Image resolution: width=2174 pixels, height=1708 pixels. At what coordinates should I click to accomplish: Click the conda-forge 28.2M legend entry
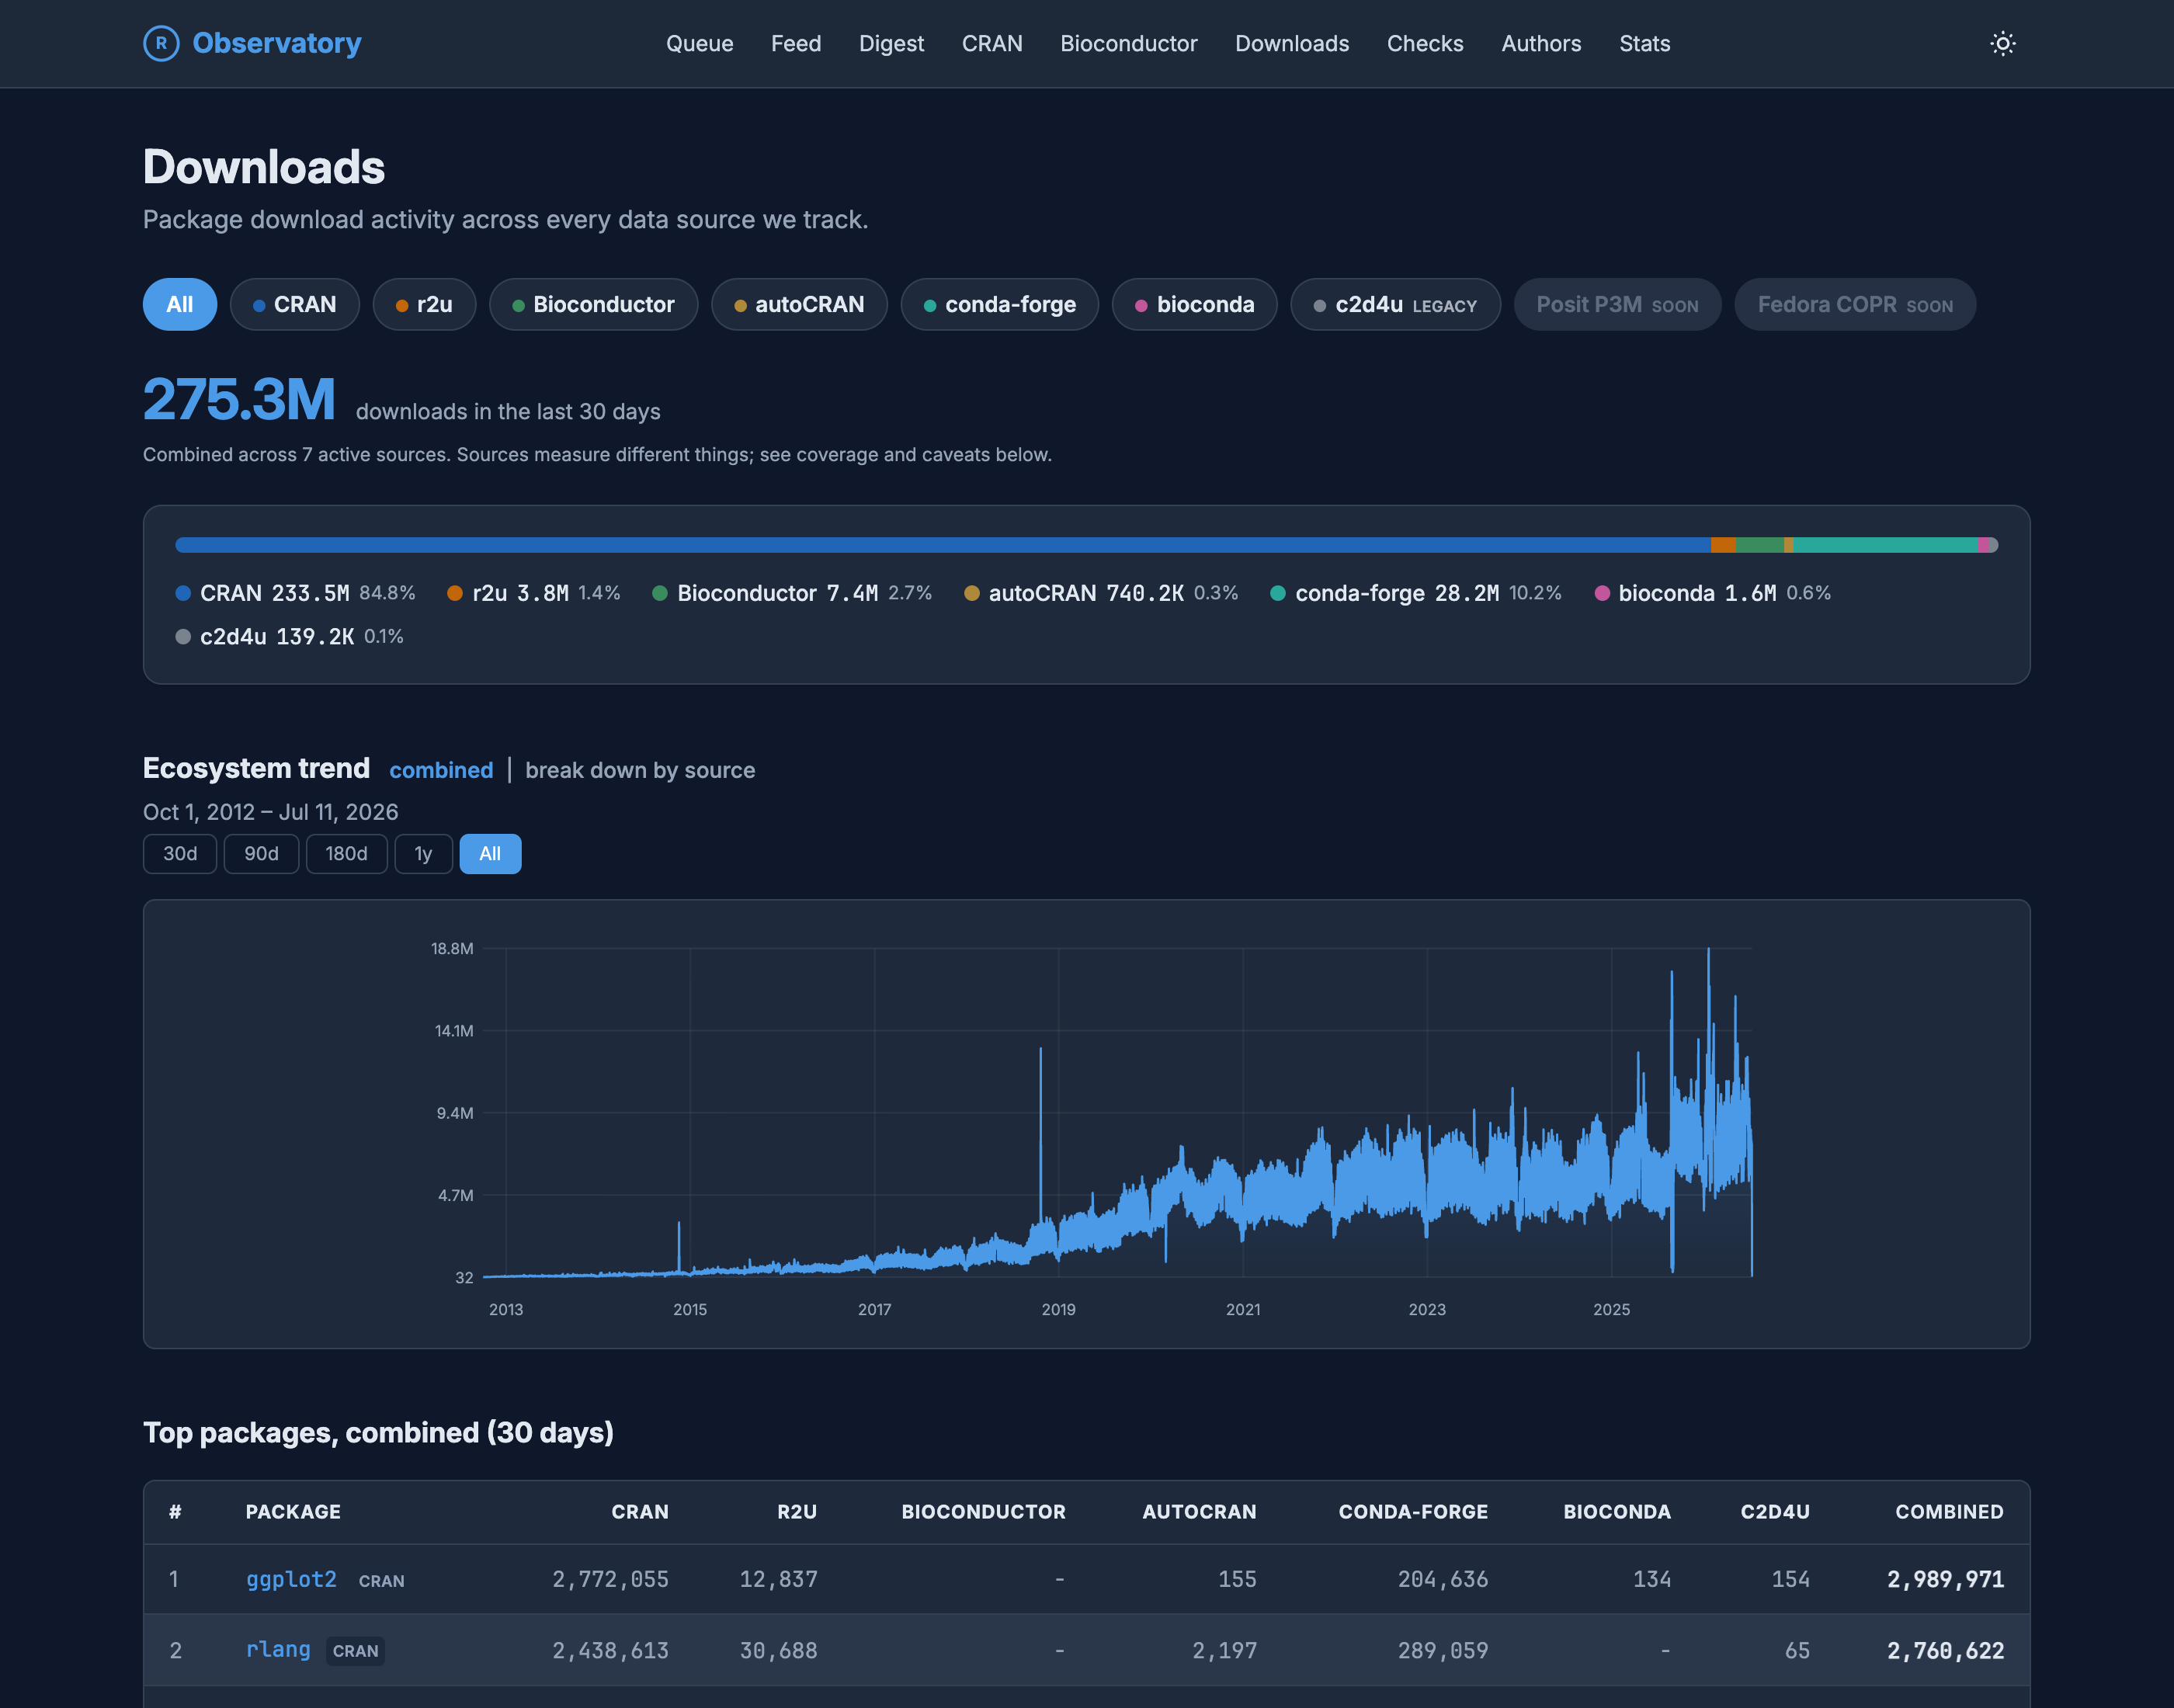click(x=1415, y=593)
